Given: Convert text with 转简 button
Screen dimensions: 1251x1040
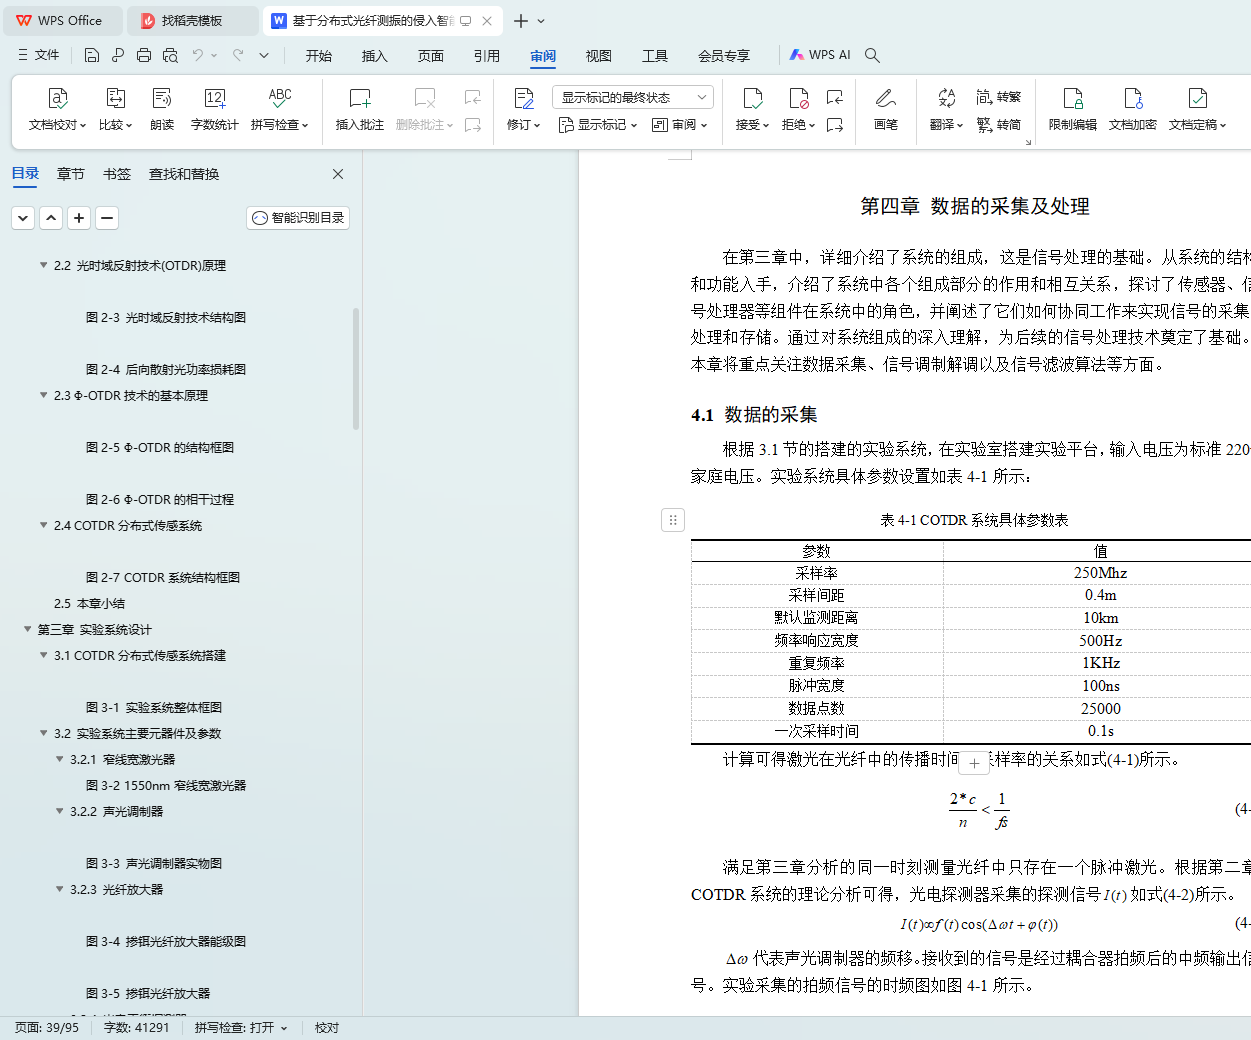Looking at the screenshot, I should pyautogui.click(x=999, y=125).
